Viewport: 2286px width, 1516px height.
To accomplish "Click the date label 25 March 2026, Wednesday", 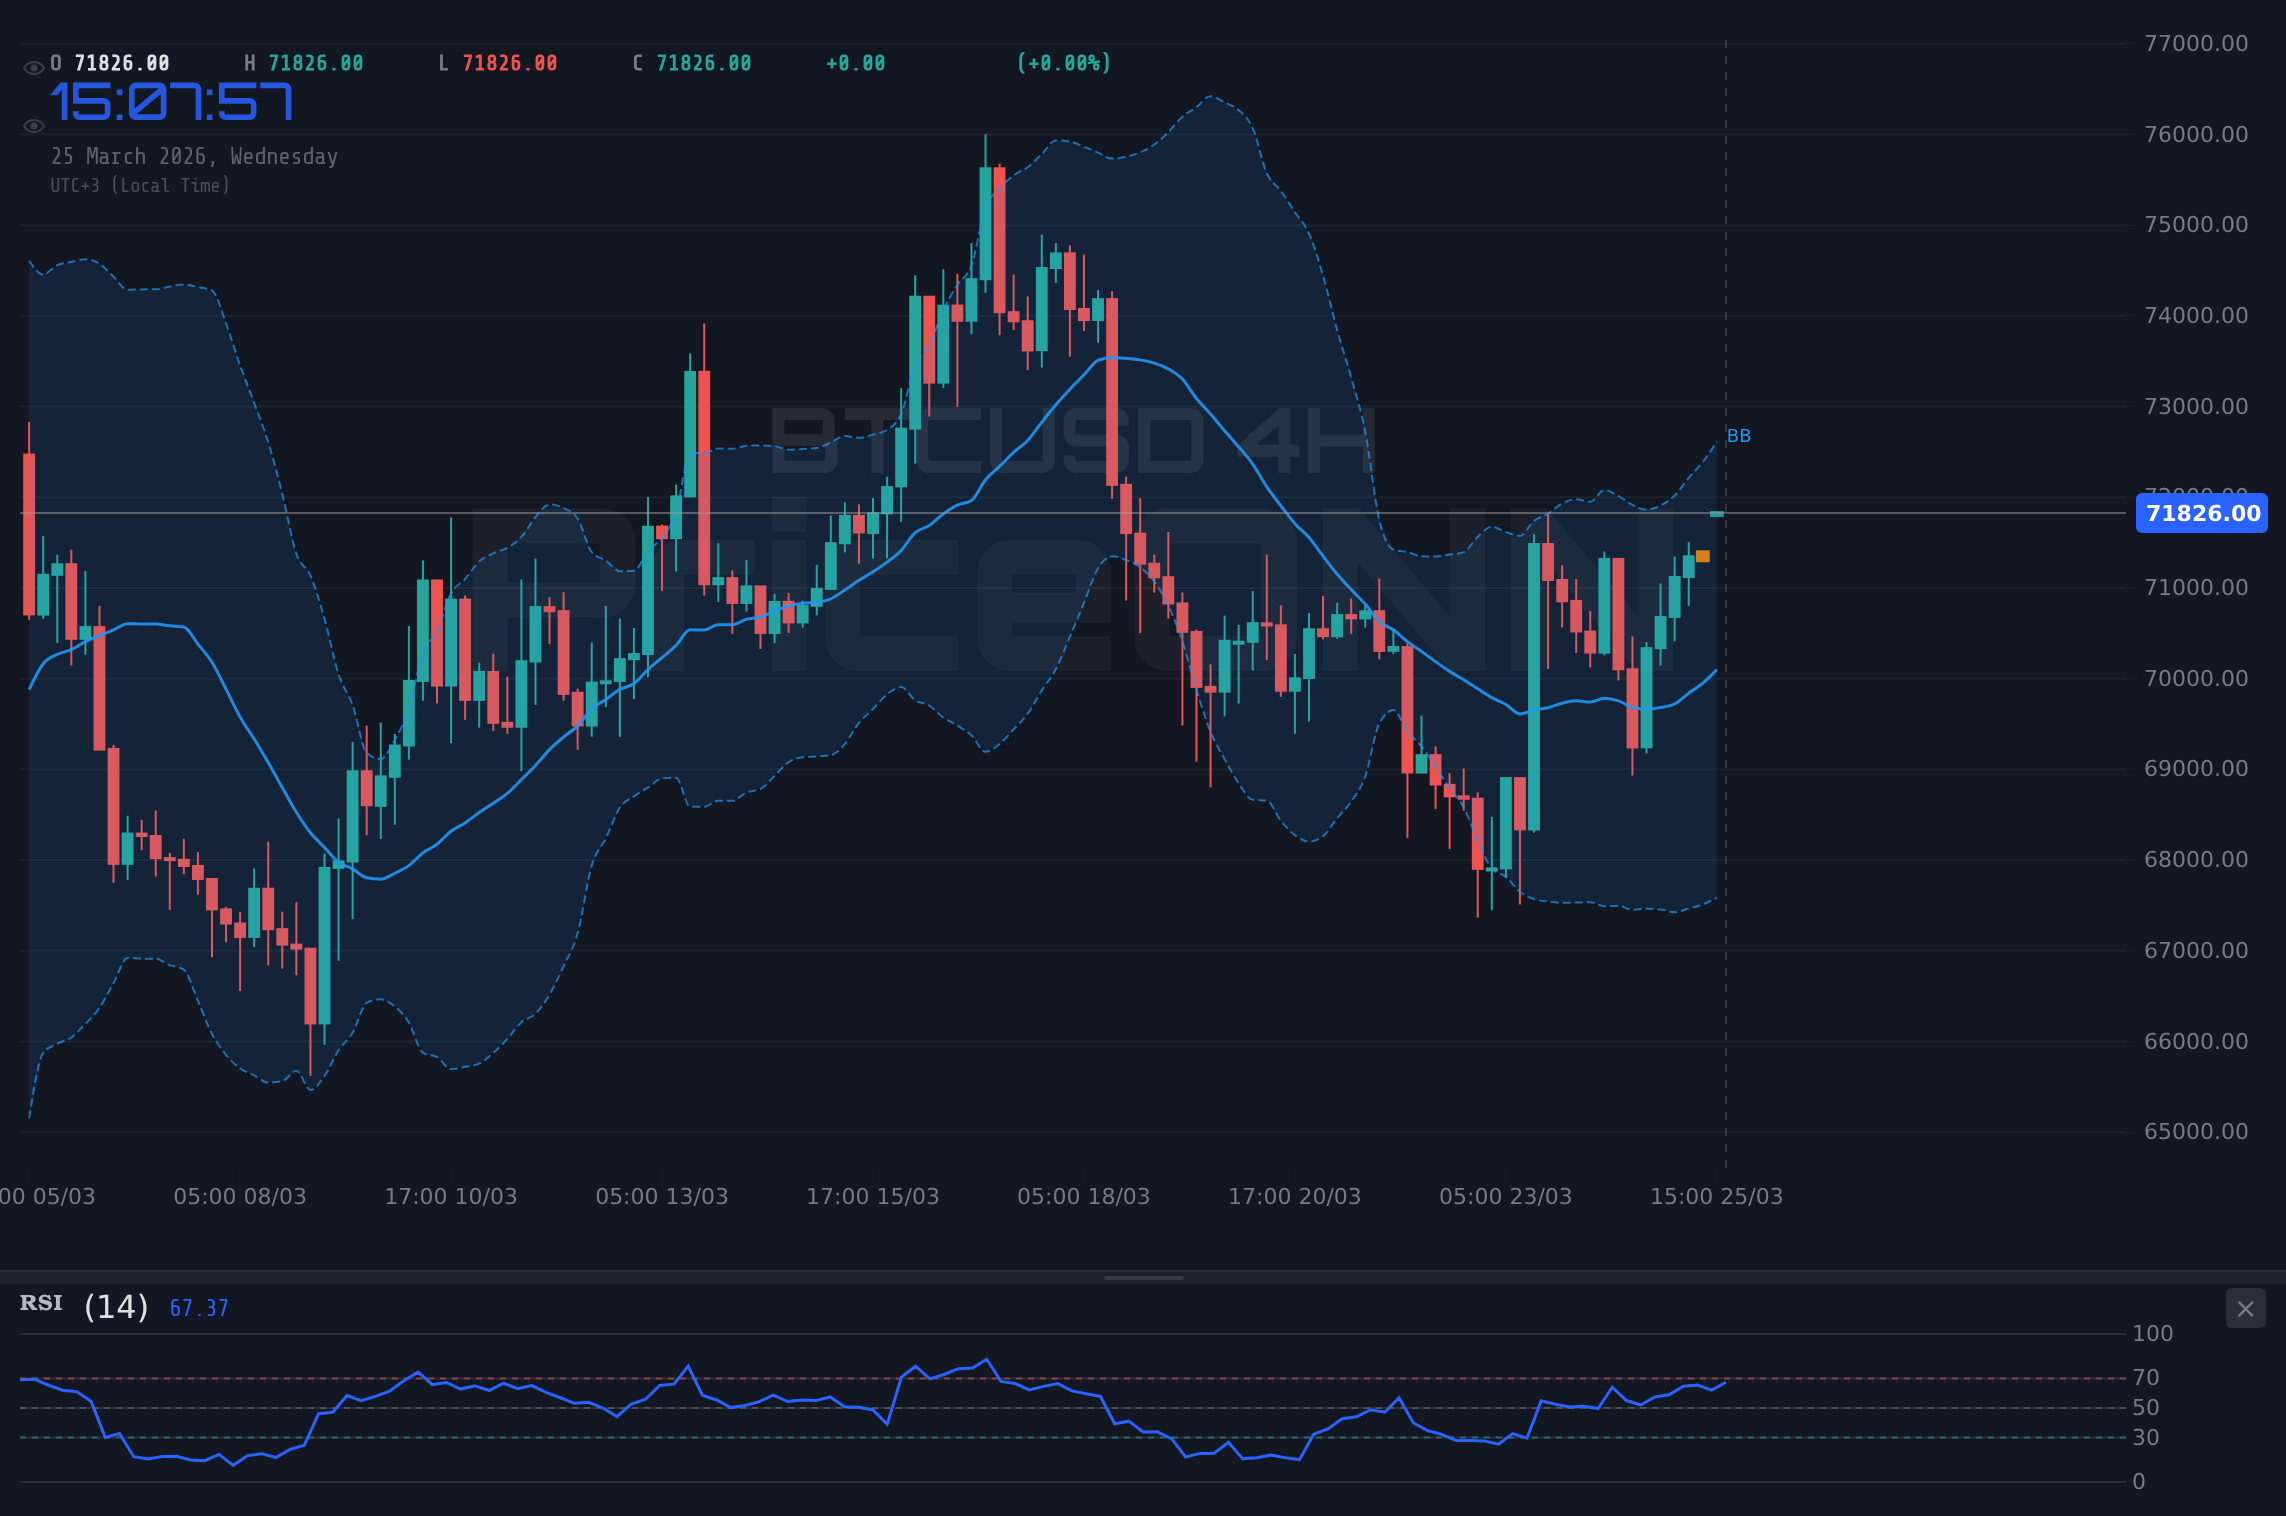I will point(194,156).
